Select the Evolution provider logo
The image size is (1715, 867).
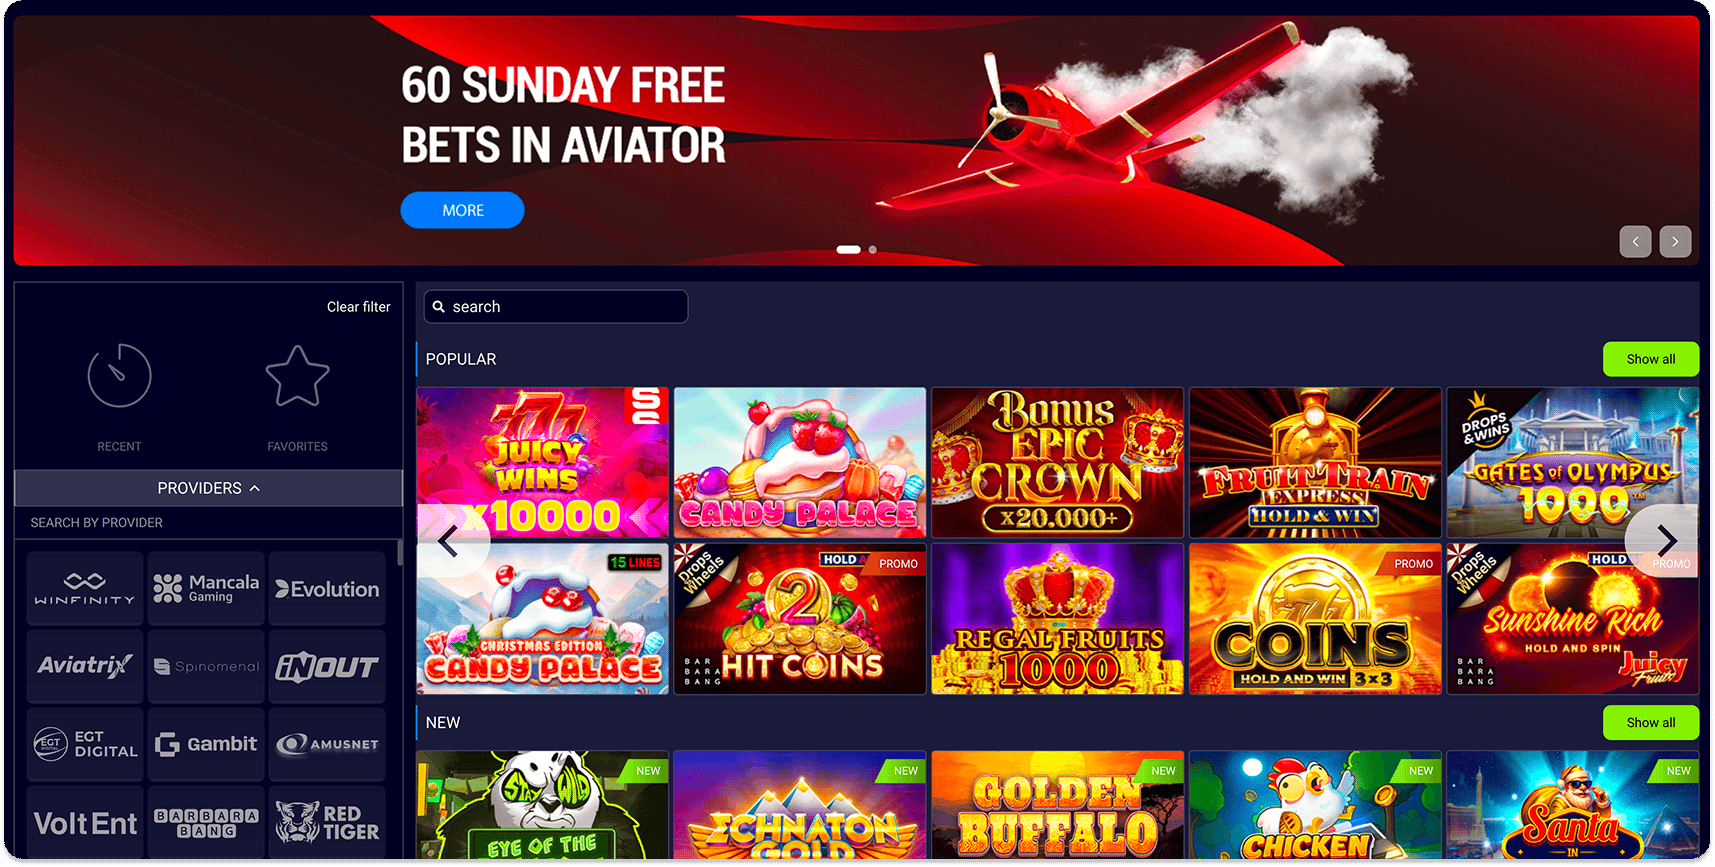point(327,588)
